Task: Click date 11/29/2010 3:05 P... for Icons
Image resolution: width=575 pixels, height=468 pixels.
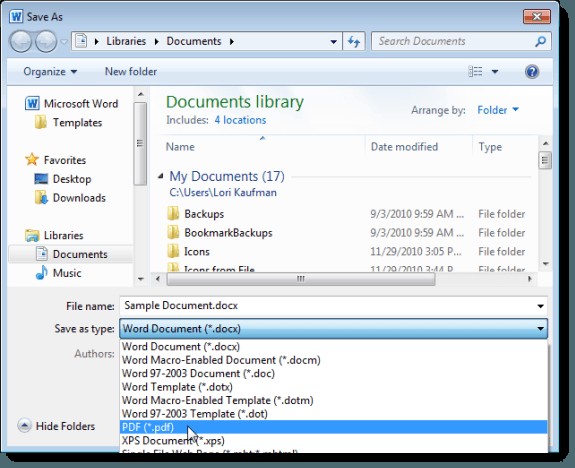Action: 416,252
